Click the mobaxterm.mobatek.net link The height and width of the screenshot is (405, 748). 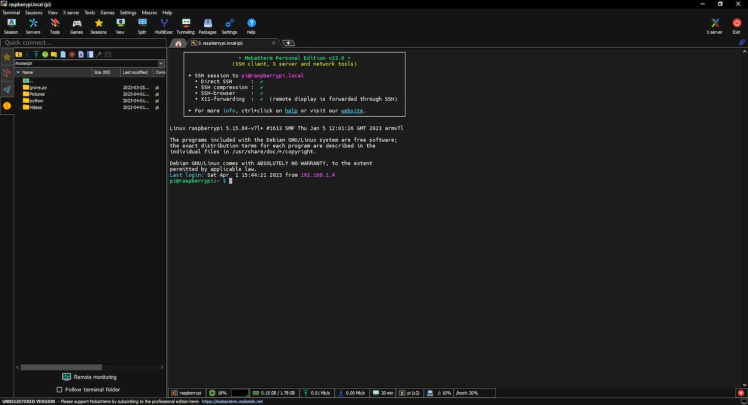234,401
